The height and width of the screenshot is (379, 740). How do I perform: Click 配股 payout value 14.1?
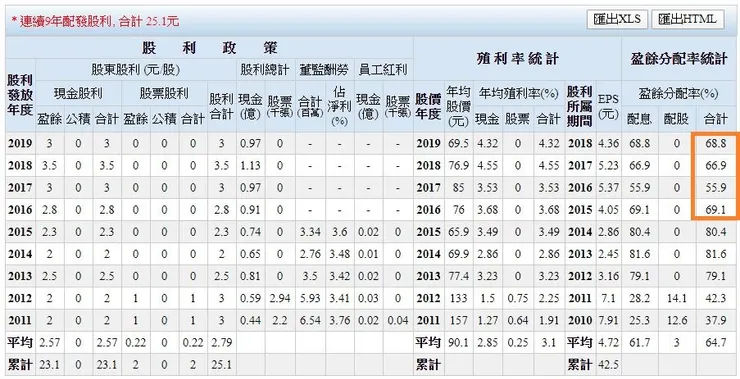coord(677,298)
